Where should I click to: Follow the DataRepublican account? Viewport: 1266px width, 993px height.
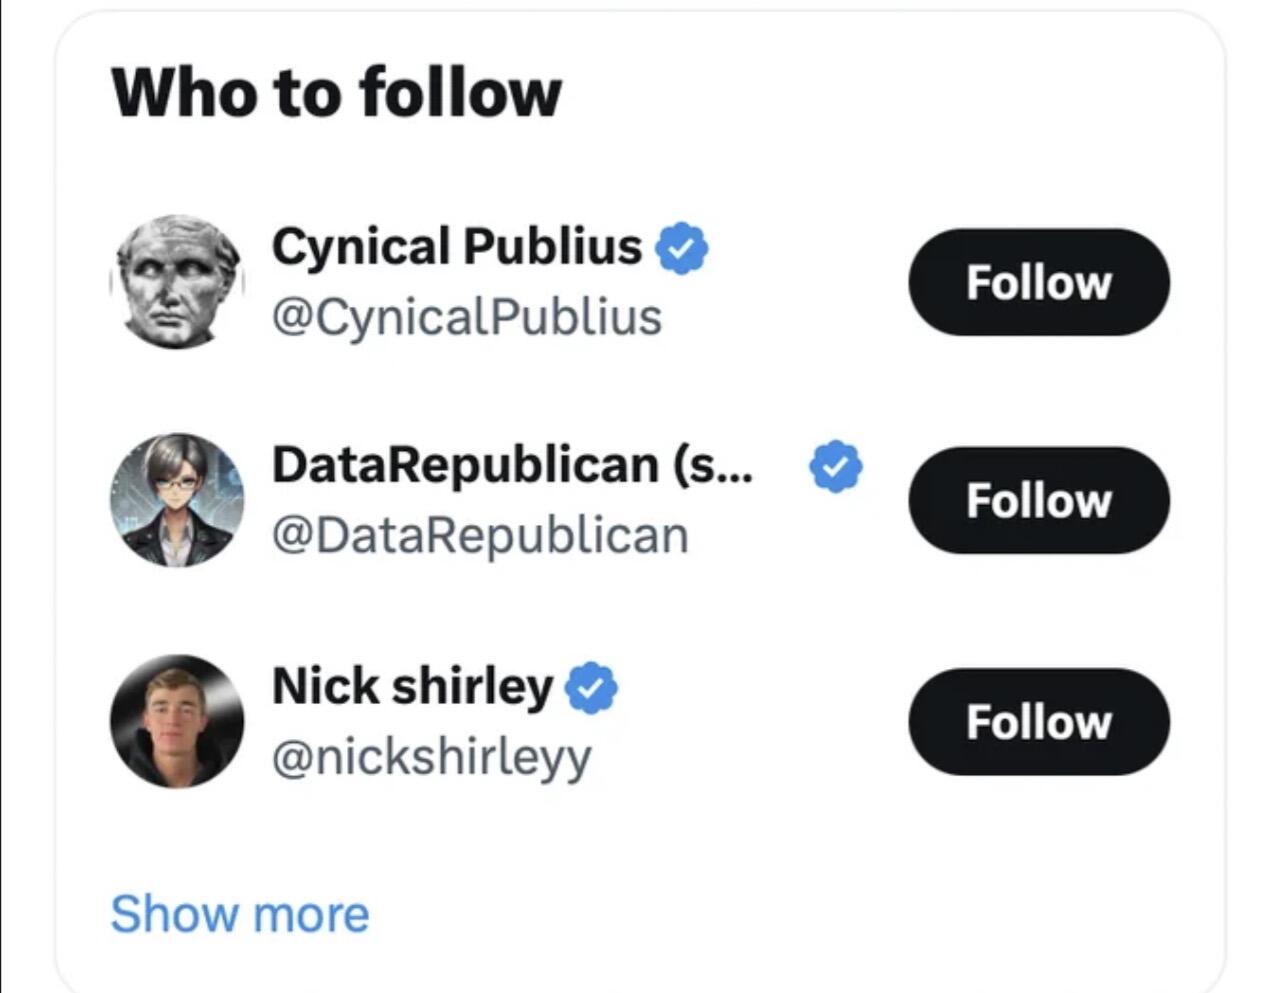(1039, 500)
